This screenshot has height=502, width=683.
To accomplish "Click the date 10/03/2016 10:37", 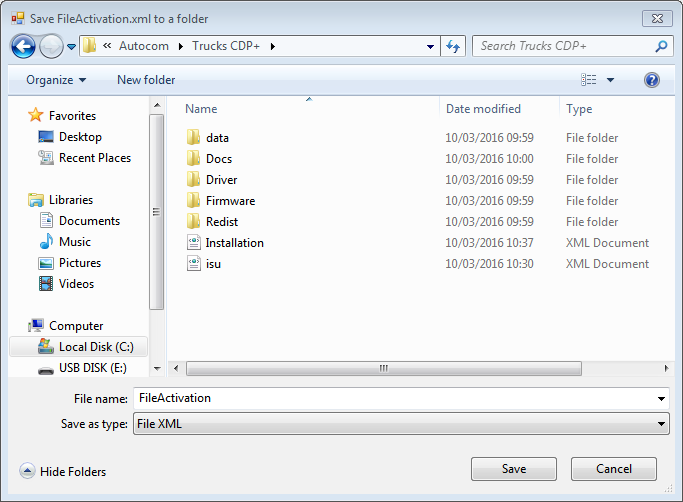I will click(489, 243).
